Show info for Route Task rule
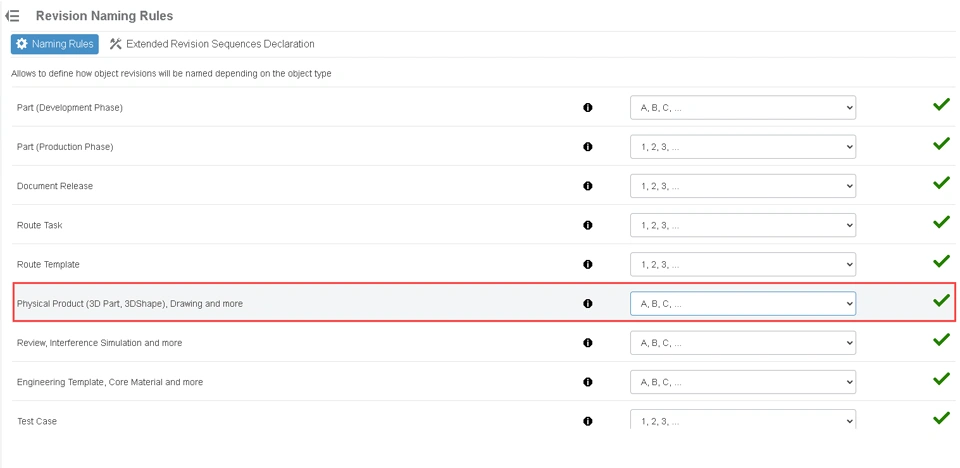960x468 pixels. (588, 225)
